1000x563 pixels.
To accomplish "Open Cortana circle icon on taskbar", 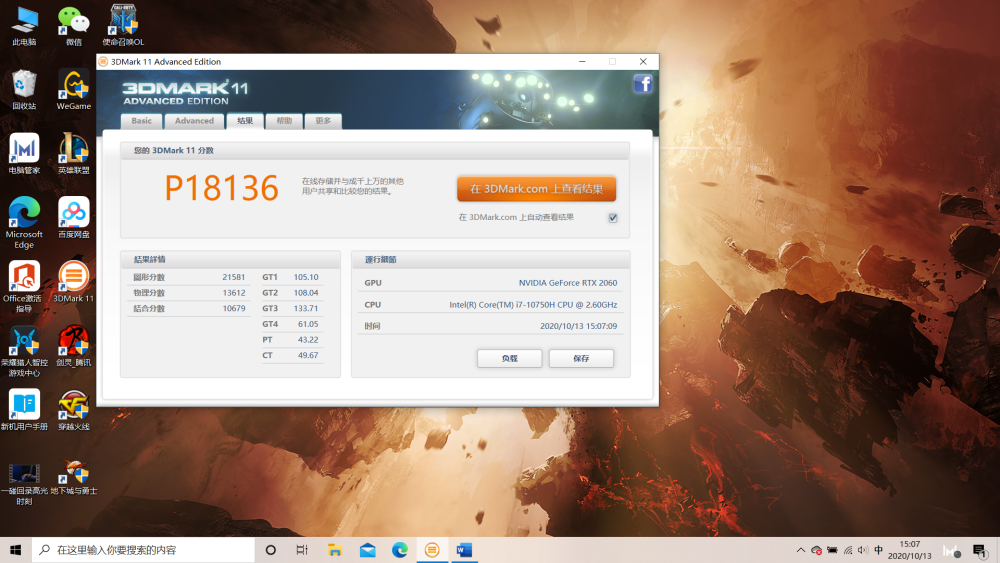I will [x=270, y=550].
